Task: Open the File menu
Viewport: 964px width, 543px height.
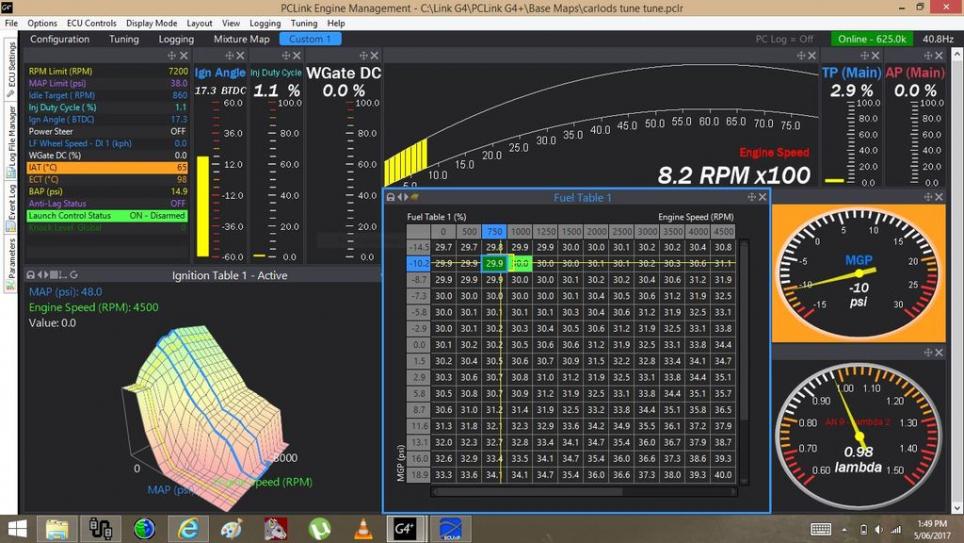Action: pos(11,23)
